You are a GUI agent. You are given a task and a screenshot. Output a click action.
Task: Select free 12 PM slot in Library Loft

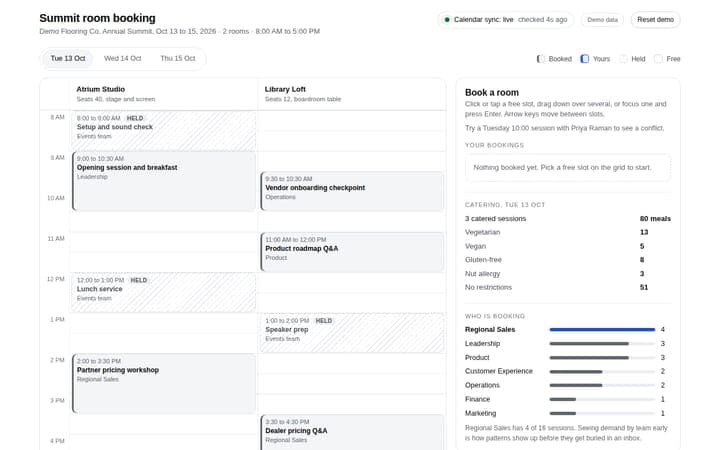[x=352, y=282]
